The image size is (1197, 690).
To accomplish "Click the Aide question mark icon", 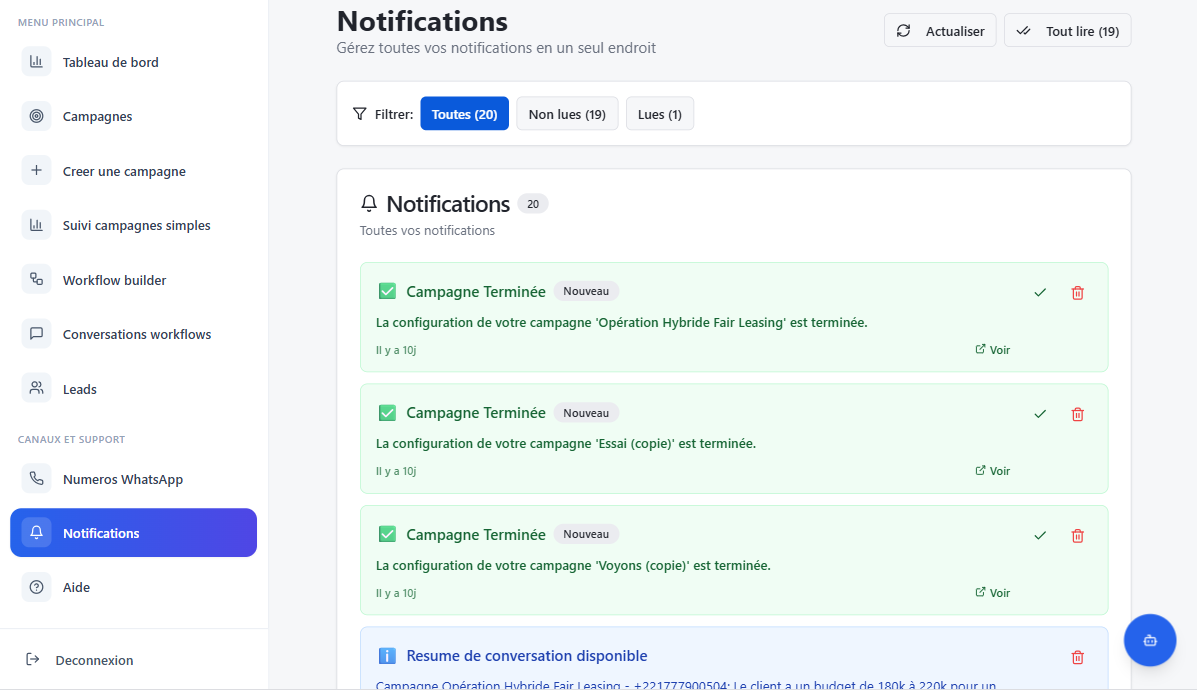I will (36, 587).
